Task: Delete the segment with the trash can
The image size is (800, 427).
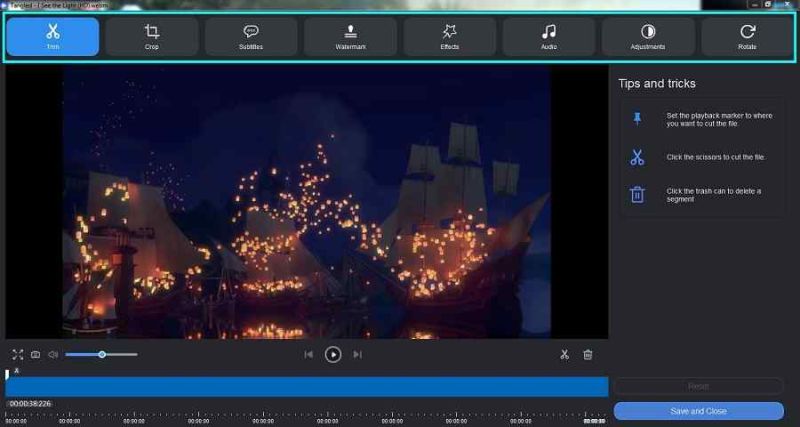Action: pyautogui.click(x=588, y=354)
